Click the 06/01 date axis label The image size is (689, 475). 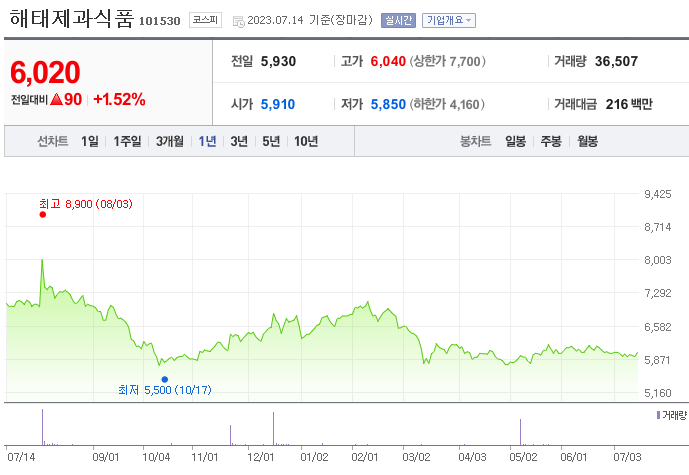pyautogui.click(x=573, y=457)
